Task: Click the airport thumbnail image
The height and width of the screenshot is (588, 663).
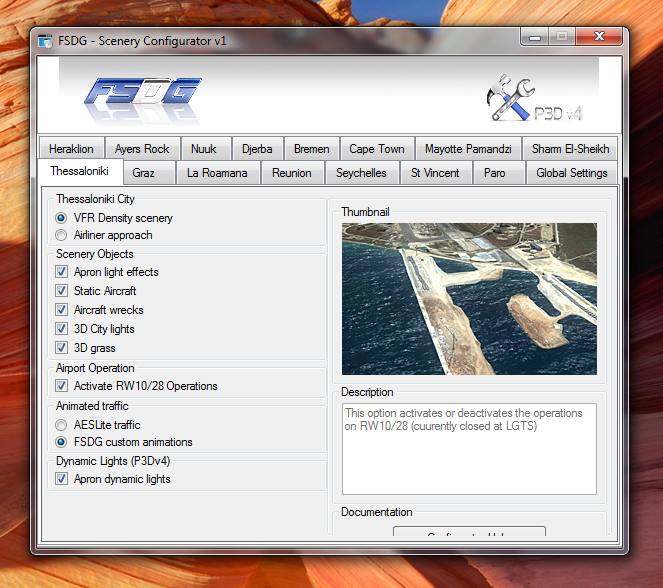Action: pos(468,298)
